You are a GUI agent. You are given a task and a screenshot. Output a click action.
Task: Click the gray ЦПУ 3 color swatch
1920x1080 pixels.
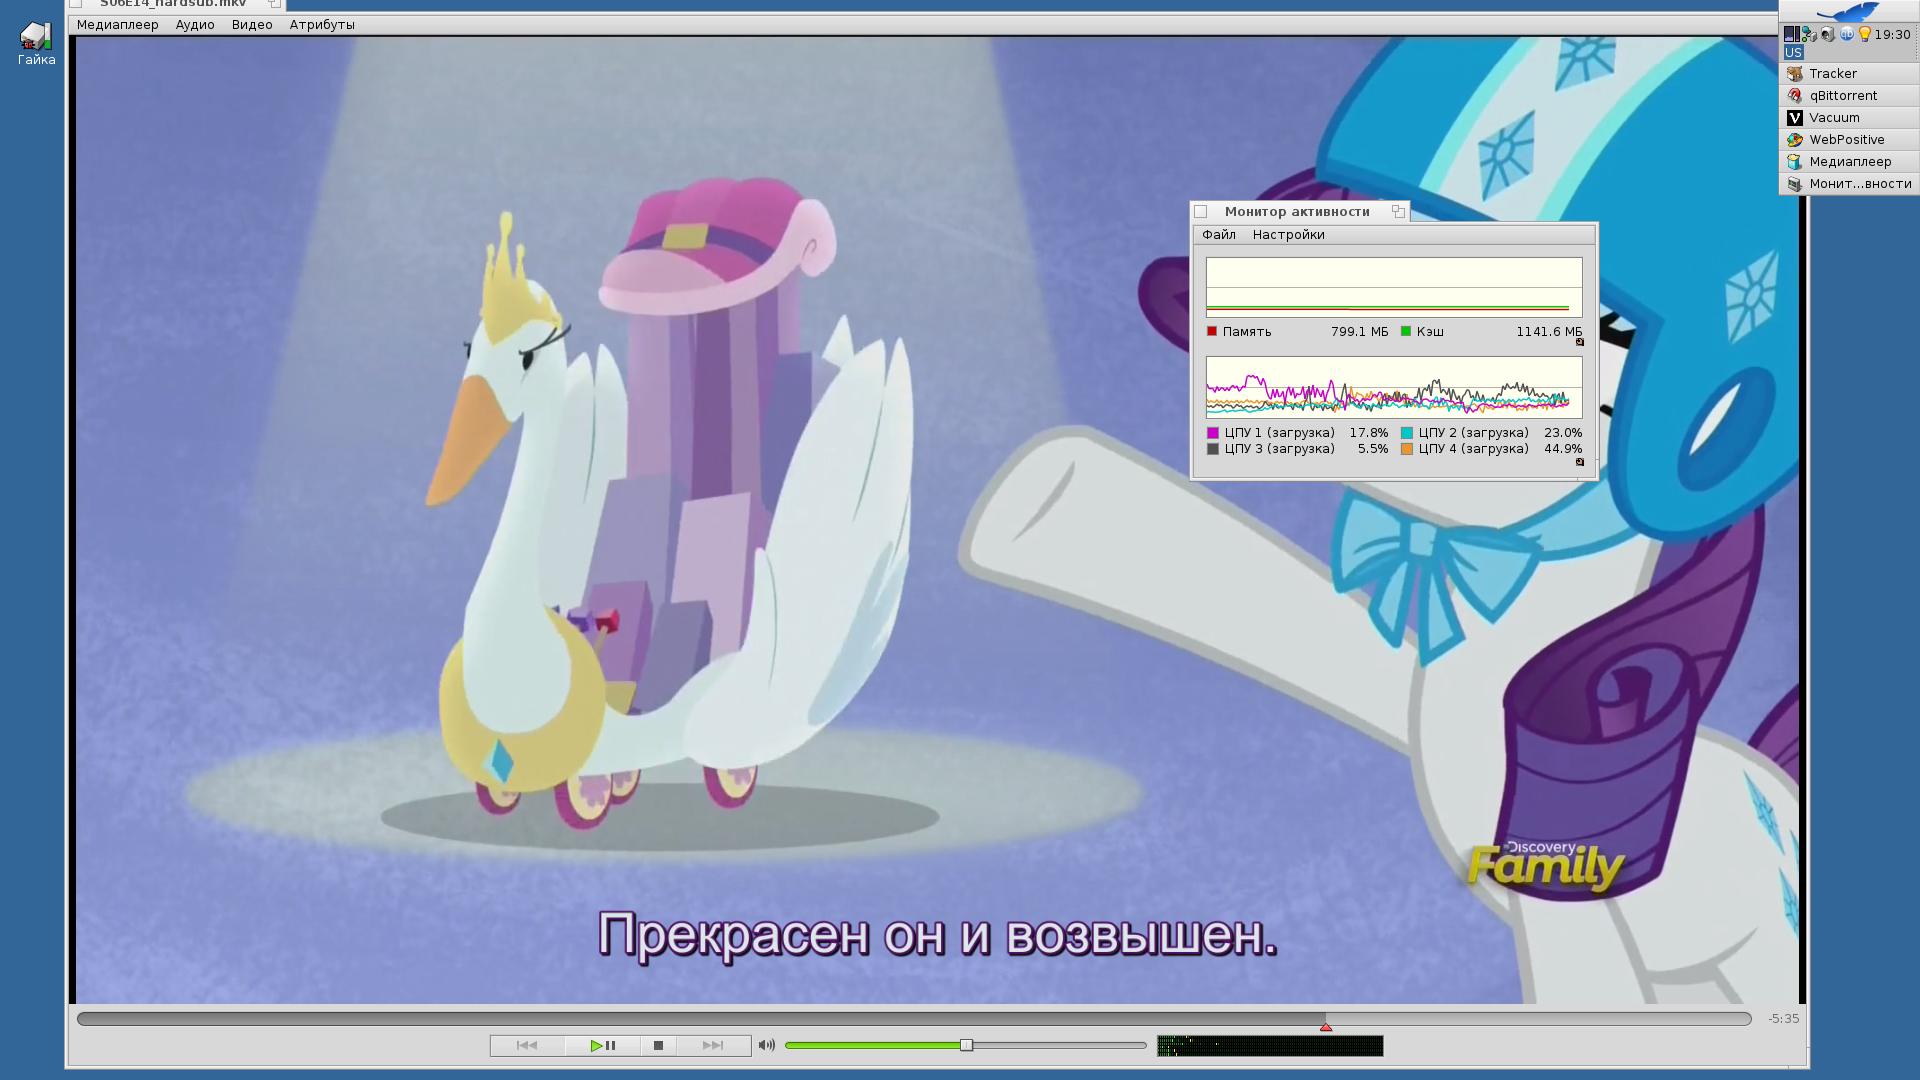coord(1213,449)
